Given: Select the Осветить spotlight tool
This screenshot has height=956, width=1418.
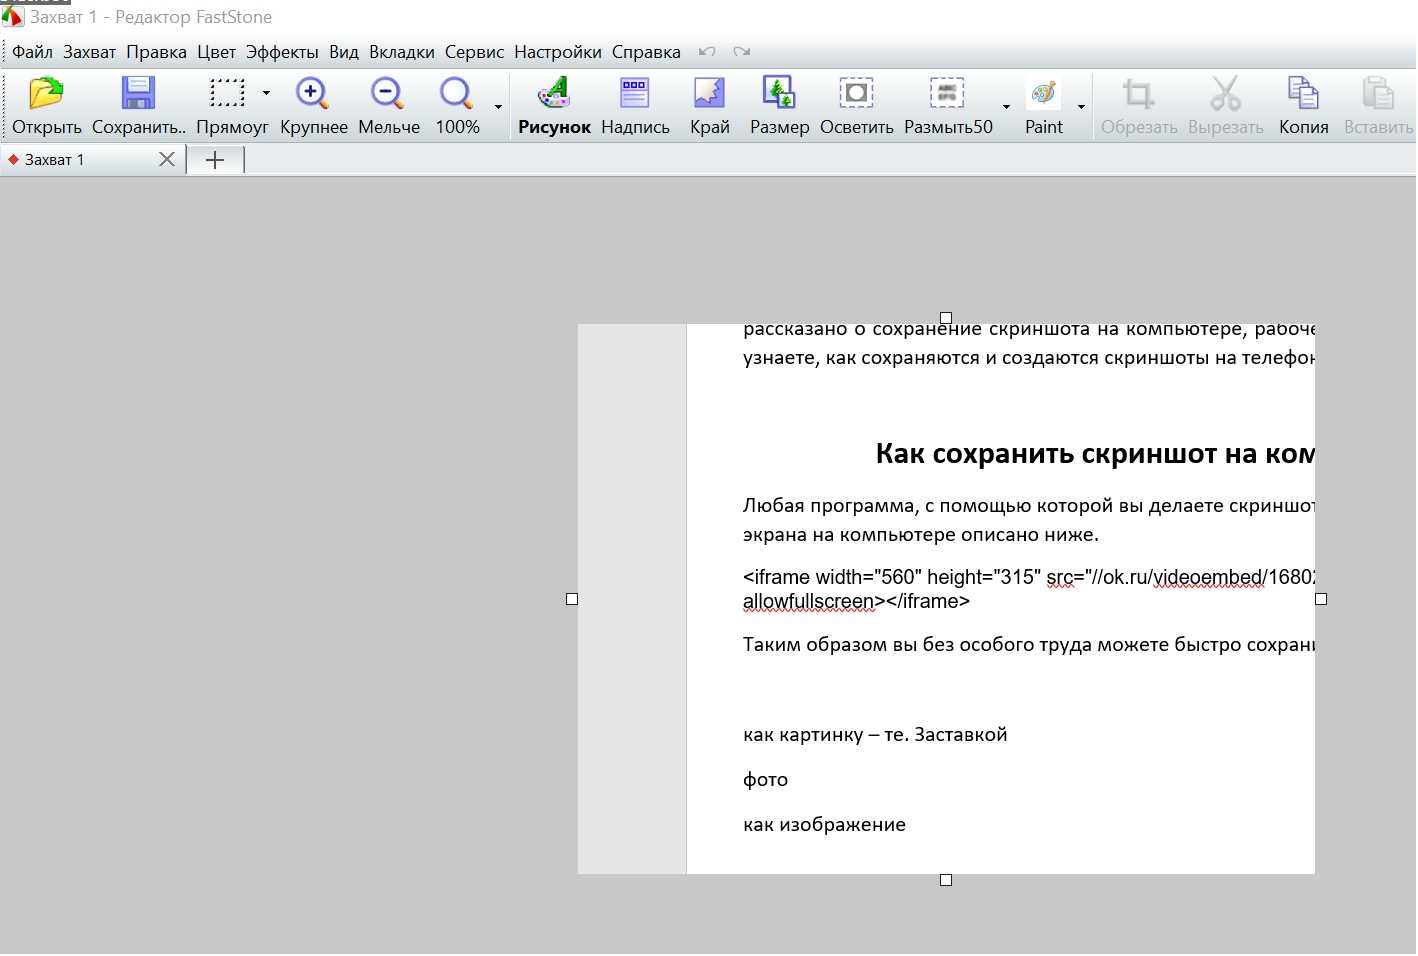Looking at the screenshot, I should coord(856,94).
